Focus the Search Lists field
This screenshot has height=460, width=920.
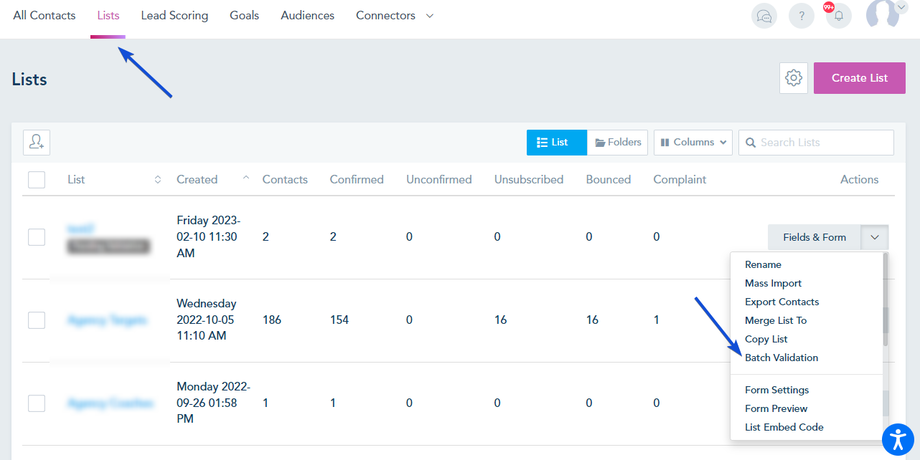(824, 142)
